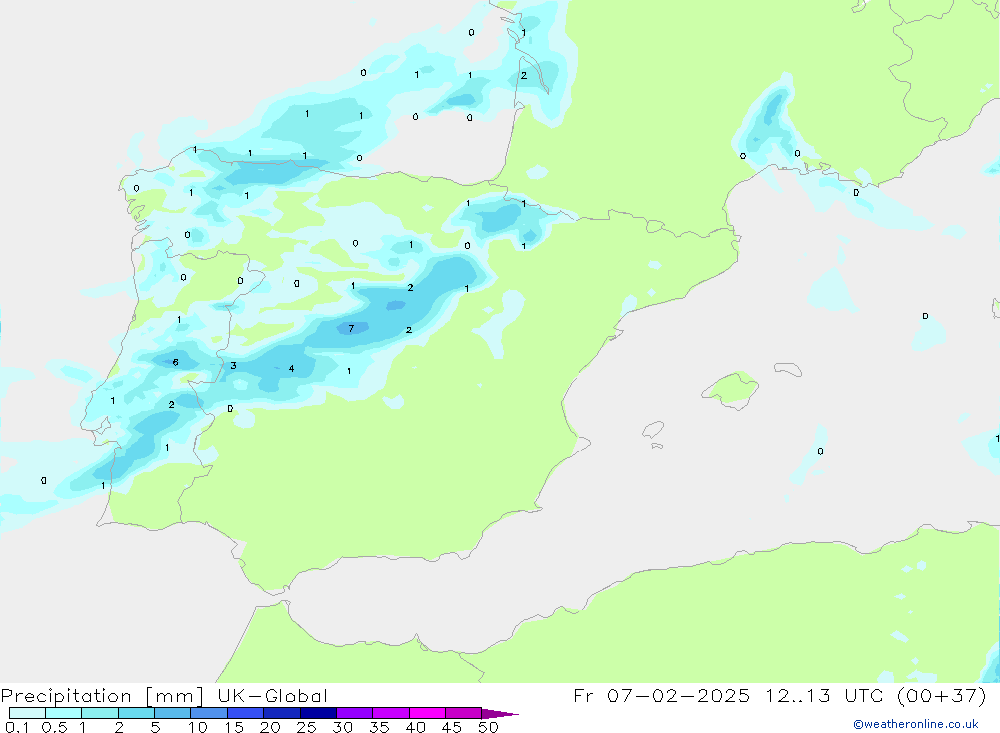
Task: Click the 25 legend scale label
Action: [x=307, y=727]
